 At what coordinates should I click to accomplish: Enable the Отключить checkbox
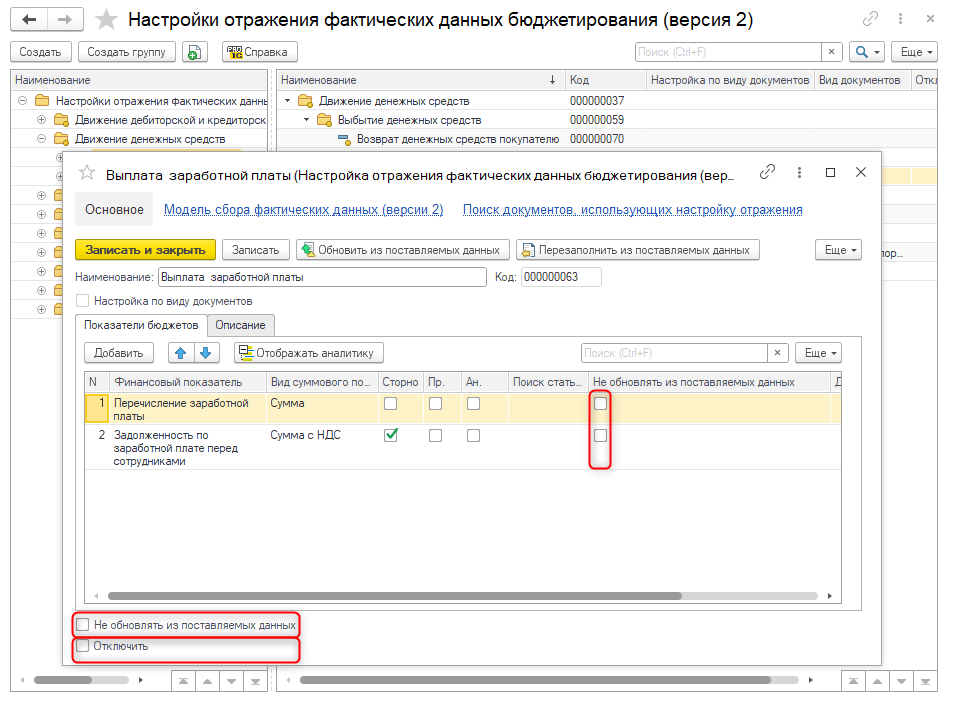(83, 646)
